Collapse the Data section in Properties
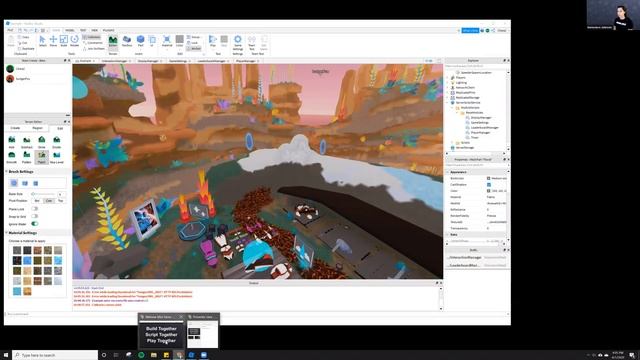The height and width of the screenshot is (360, 640). point(447,235)
